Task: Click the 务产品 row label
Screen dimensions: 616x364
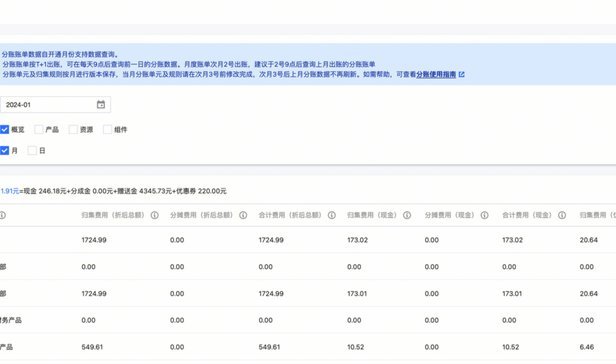Action: pos(11,320)
